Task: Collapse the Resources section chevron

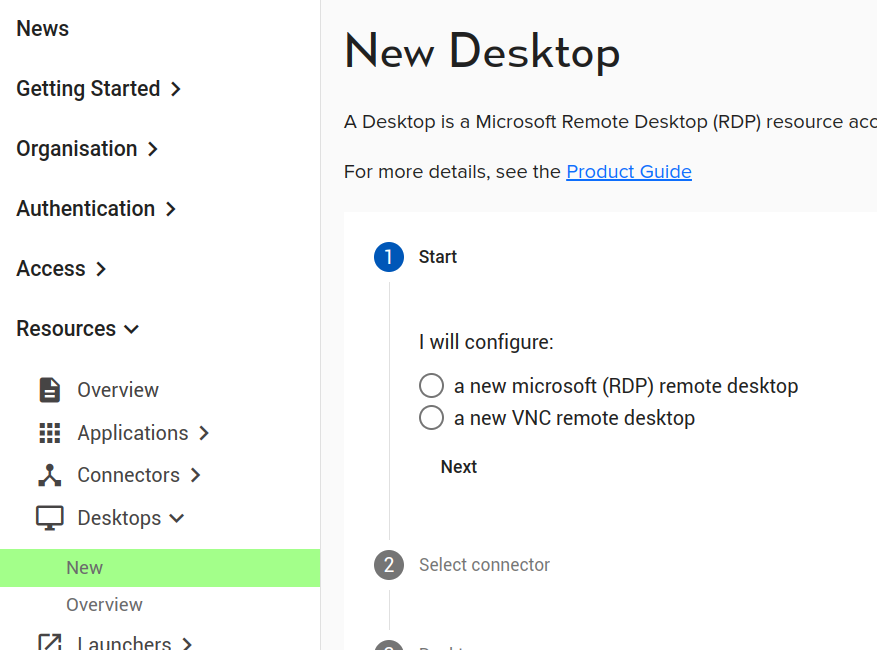Action: [132, 329]
